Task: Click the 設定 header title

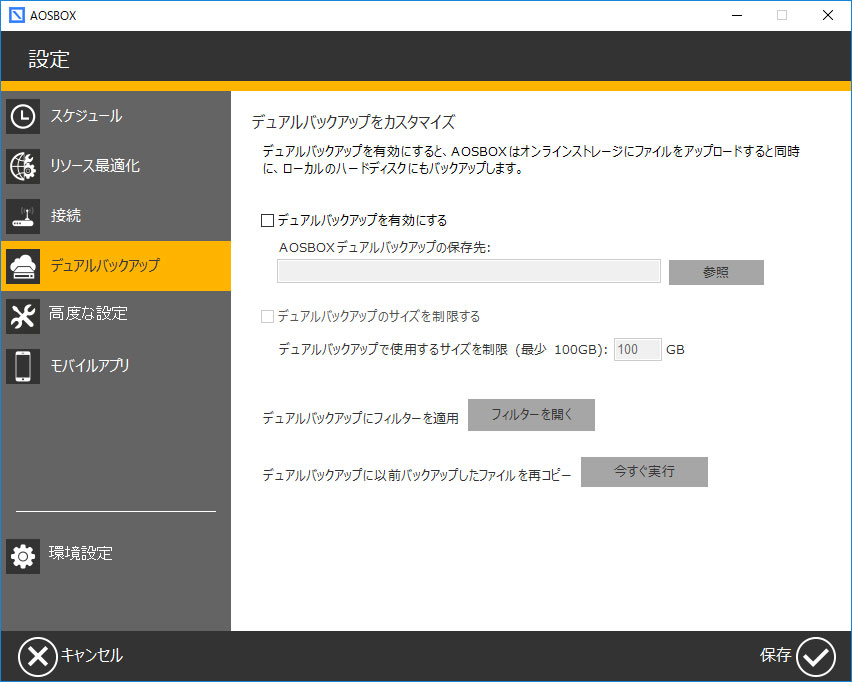Action: tap(49, 59)
